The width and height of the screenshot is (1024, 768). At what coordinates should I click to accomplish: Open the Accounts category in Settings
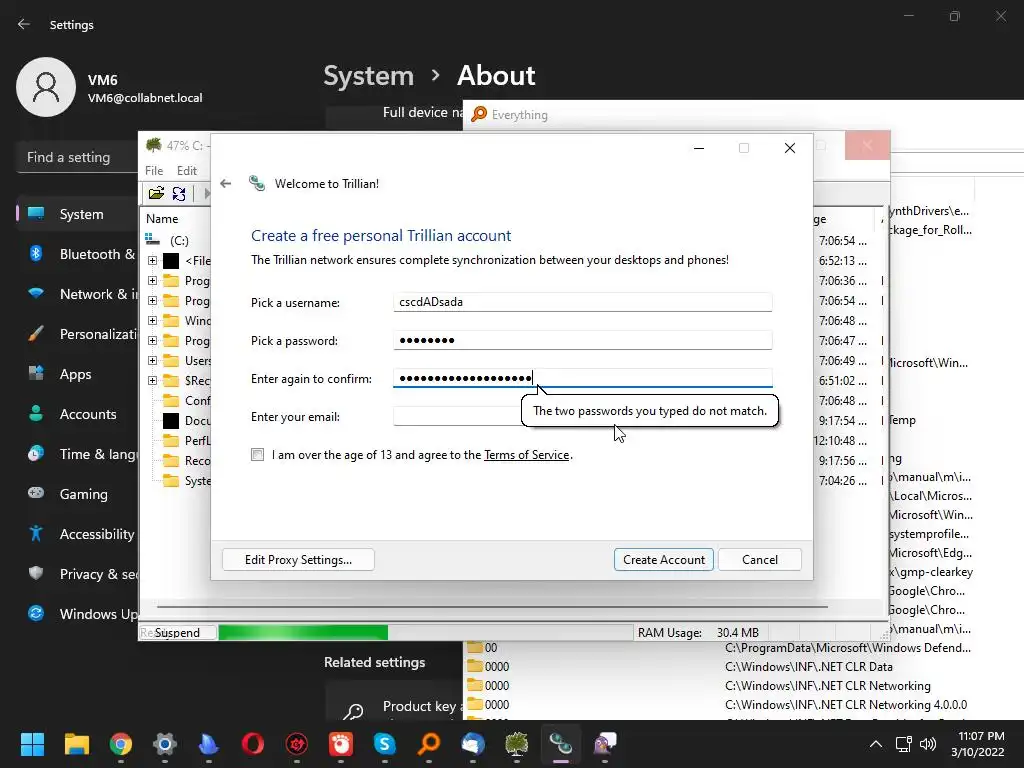77,414
